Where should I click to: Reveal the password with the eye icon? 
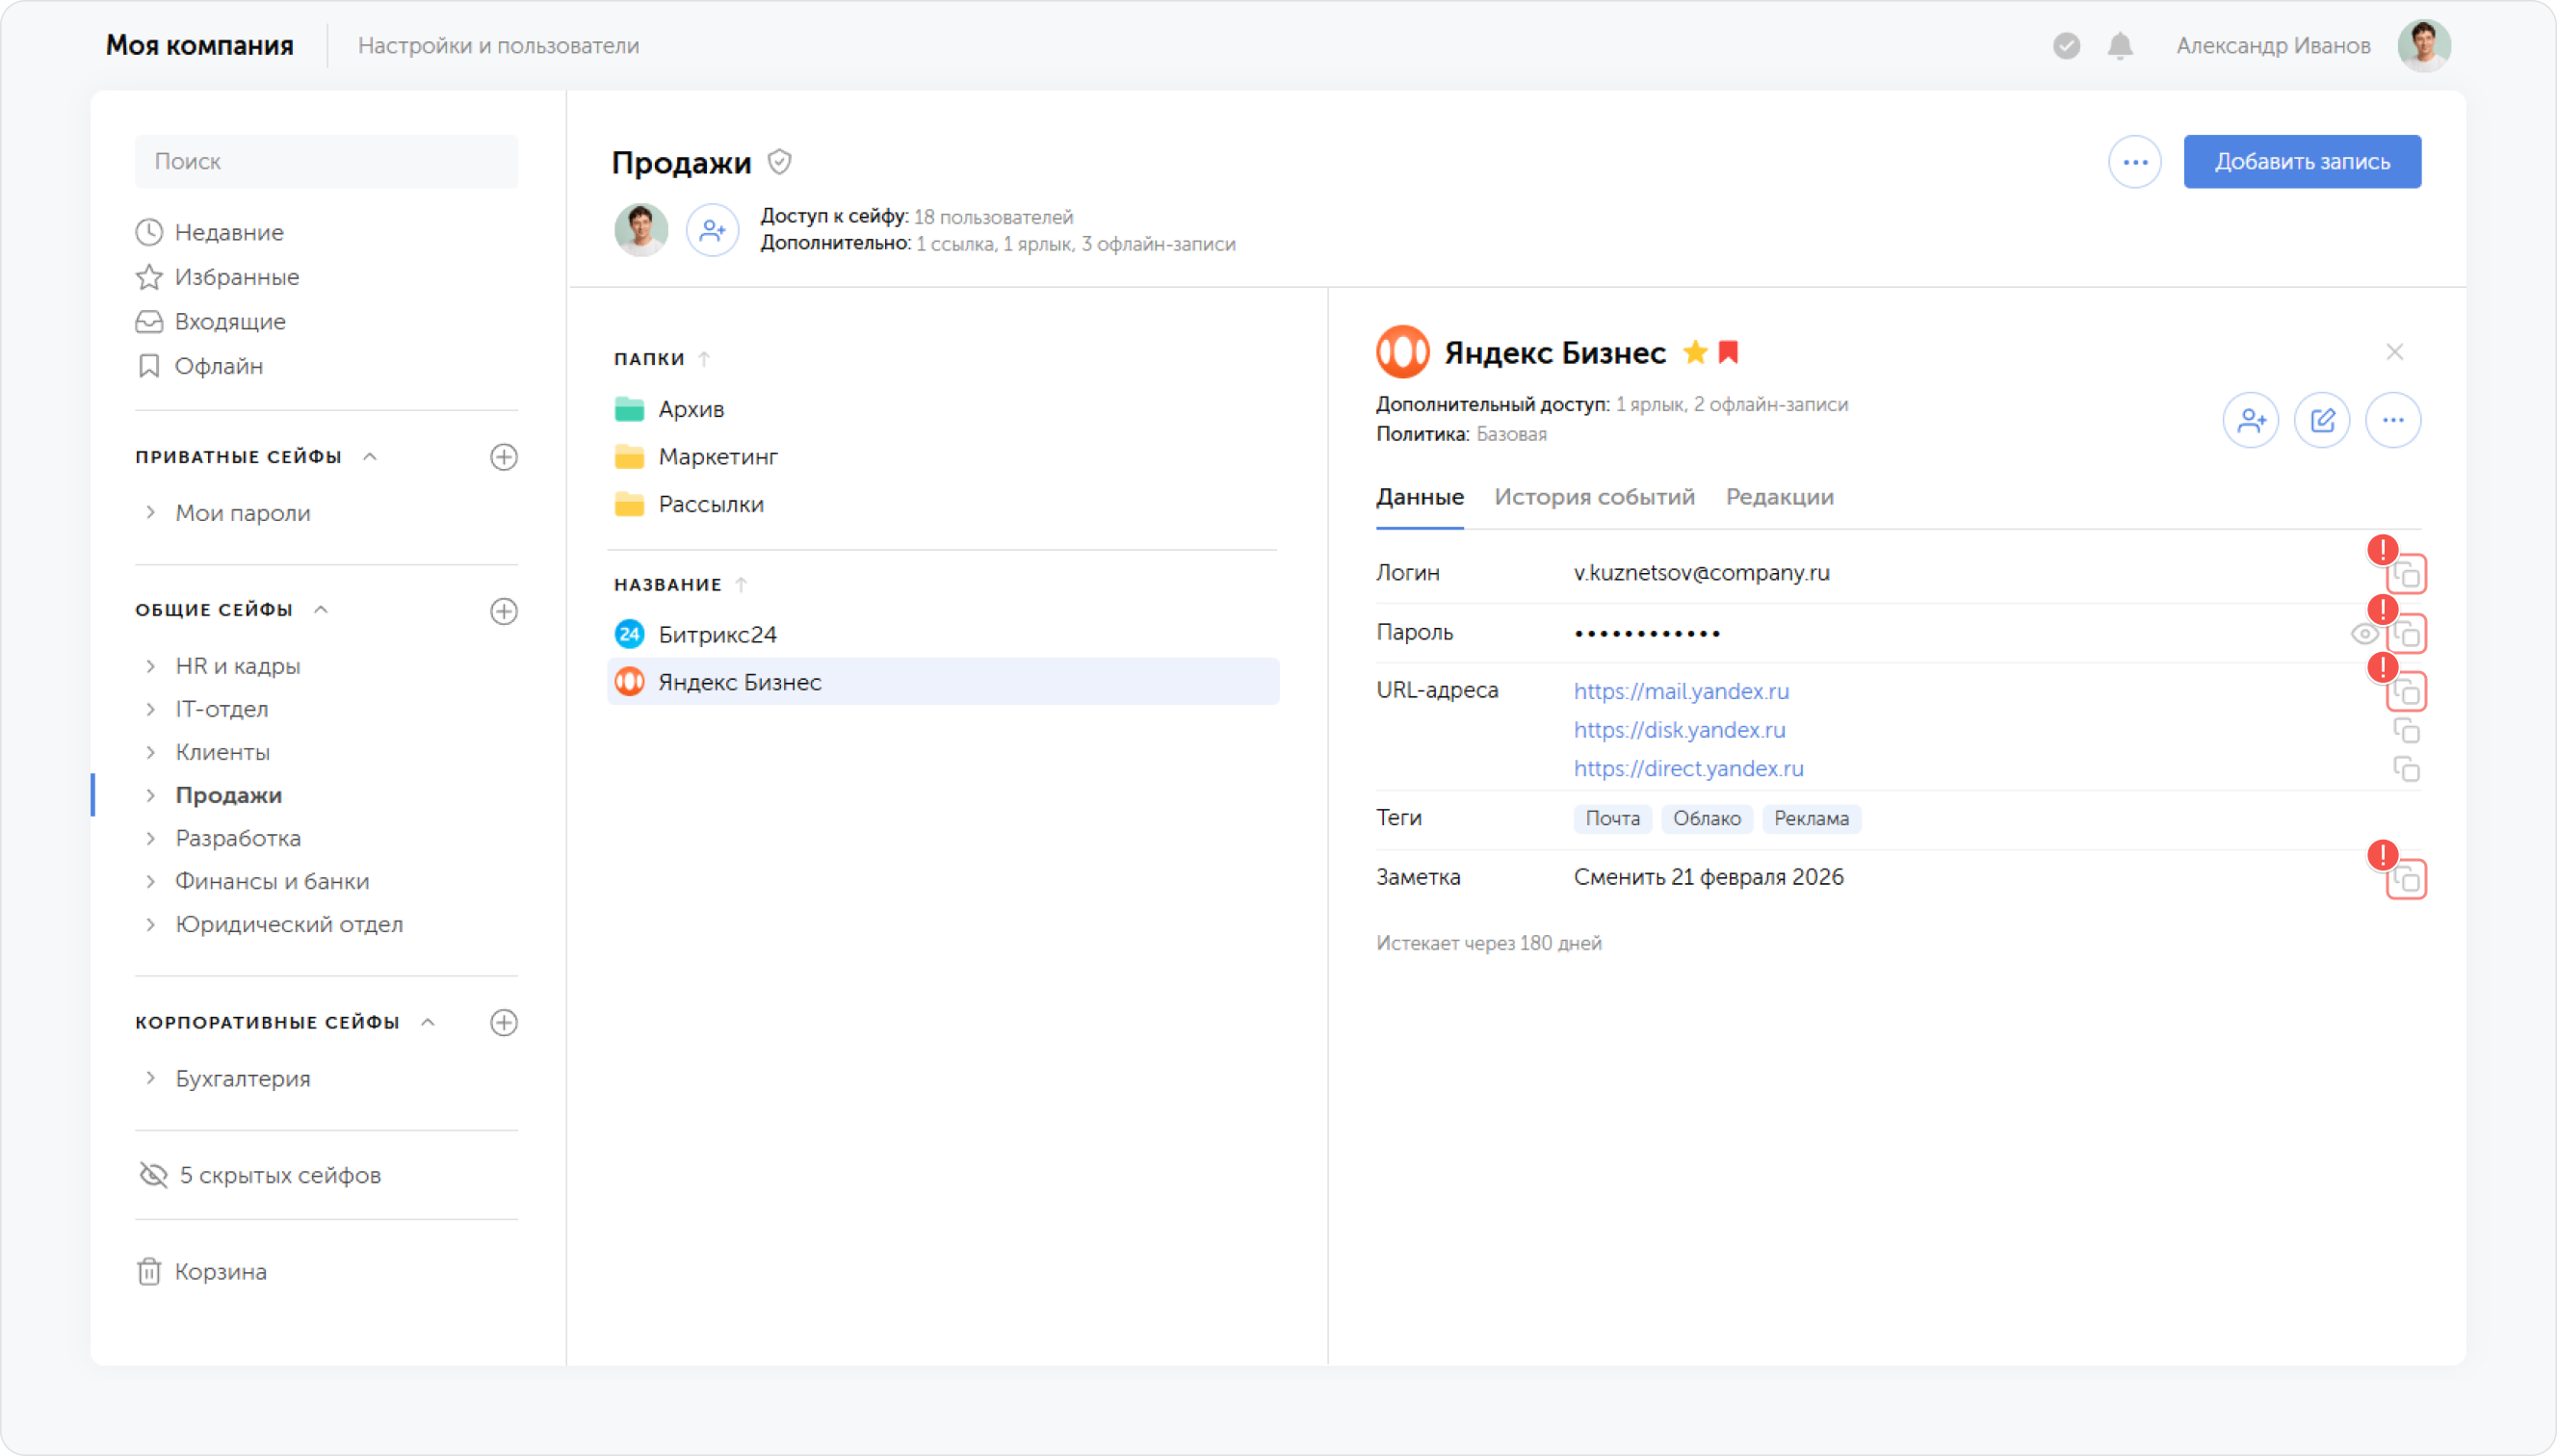[2364, 633]
